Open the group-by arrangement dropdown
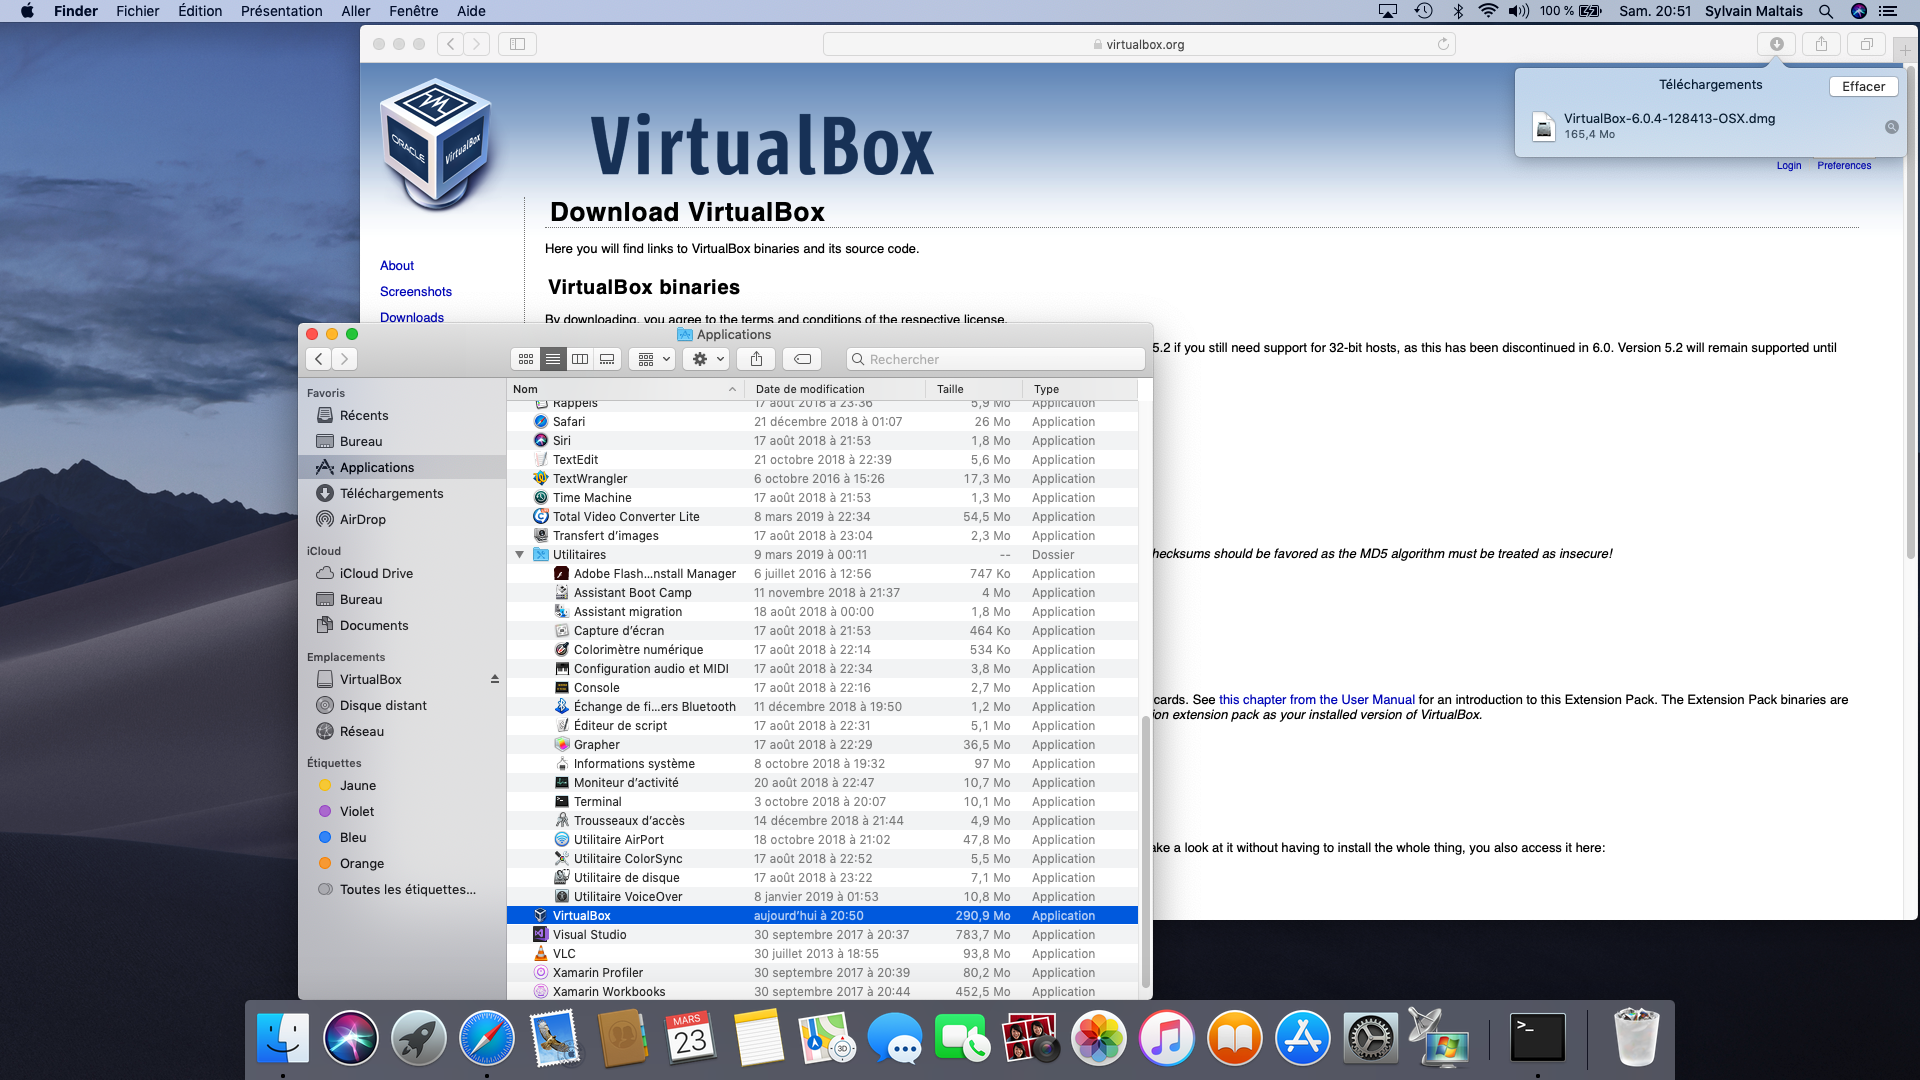The image size is (1920, 1080). pyautogui.click(x=654, y=359)
